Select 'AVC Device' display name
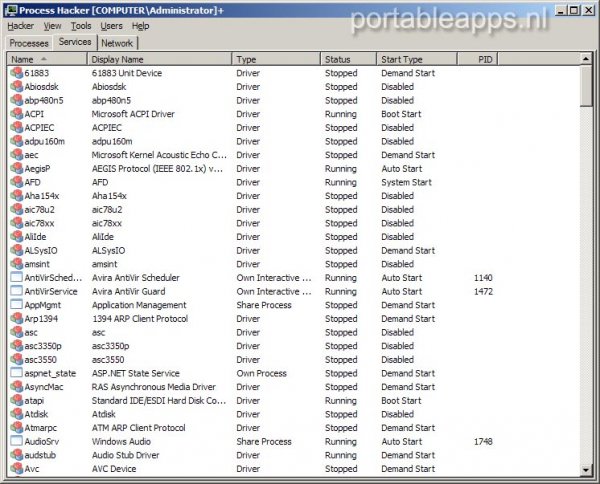Screen dimensions: 600x484 pos(114,469)
